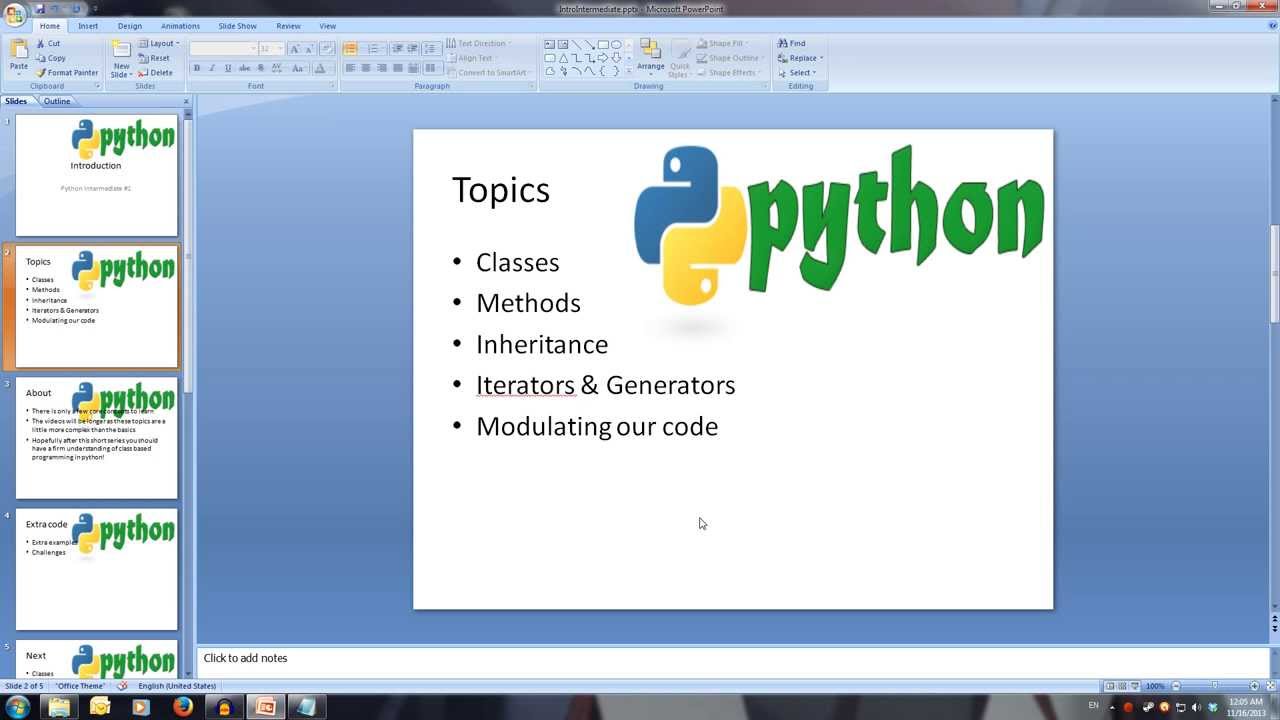
Task: Click English (United States) language indicator
Action: pos(177,686)
